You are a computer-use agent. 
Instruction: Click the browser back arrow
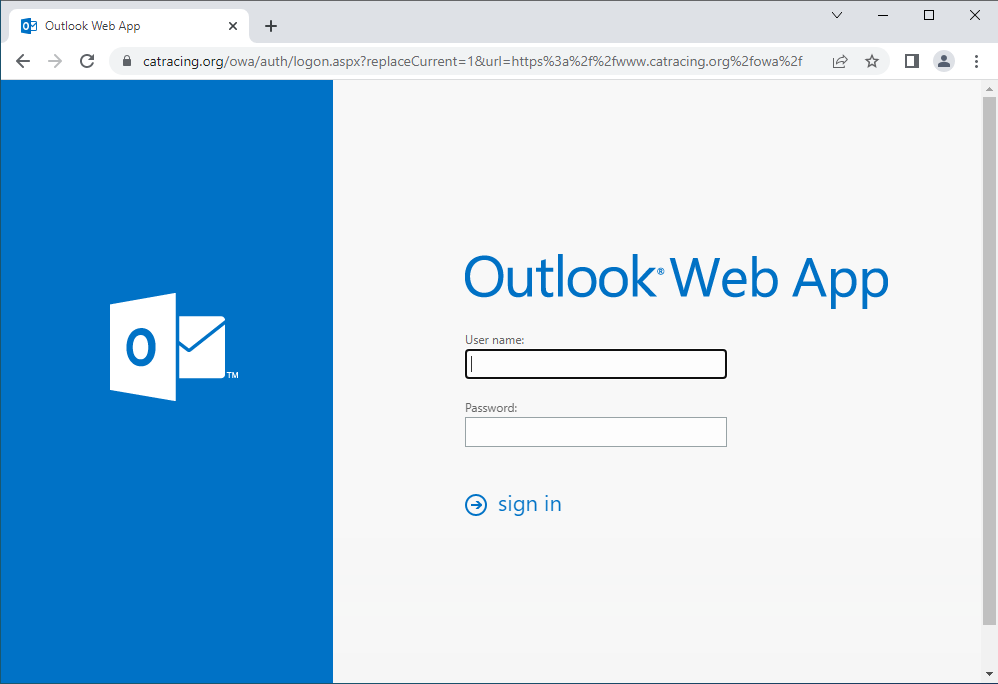click(23, 61)
